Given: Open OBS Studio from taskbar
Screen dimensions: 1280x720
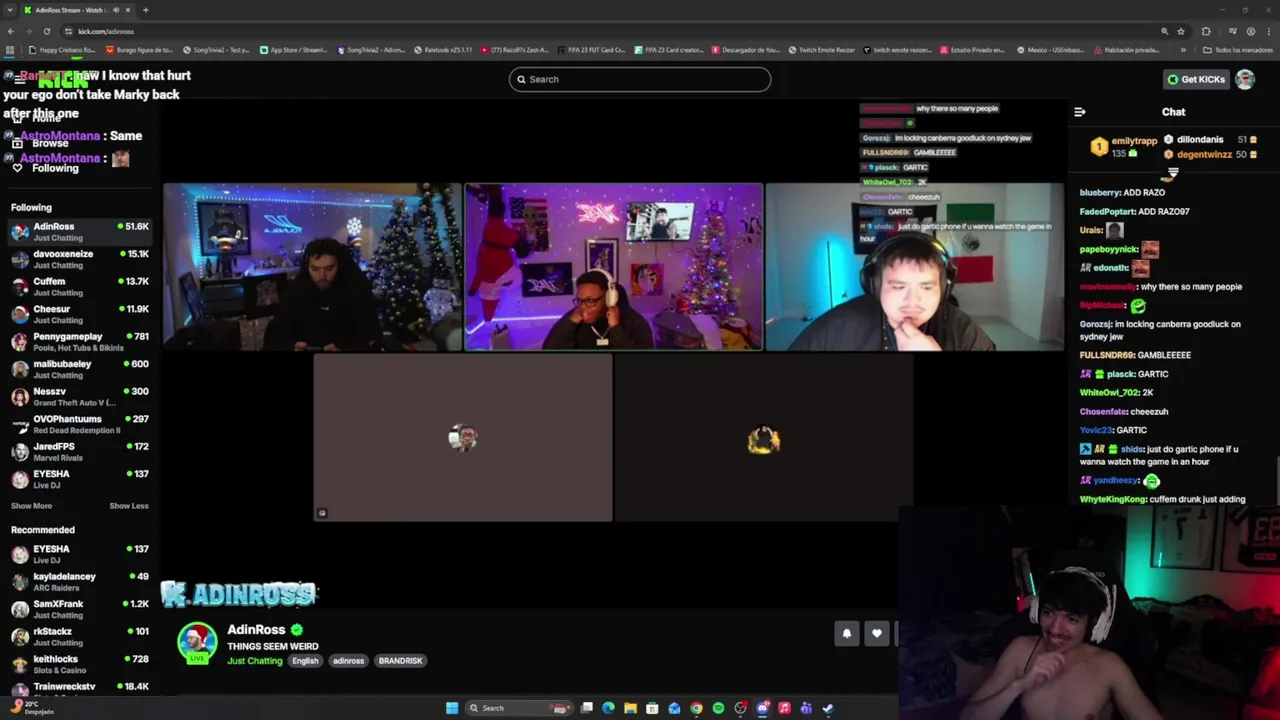Looking at the screenshot, I should (740, 708).
